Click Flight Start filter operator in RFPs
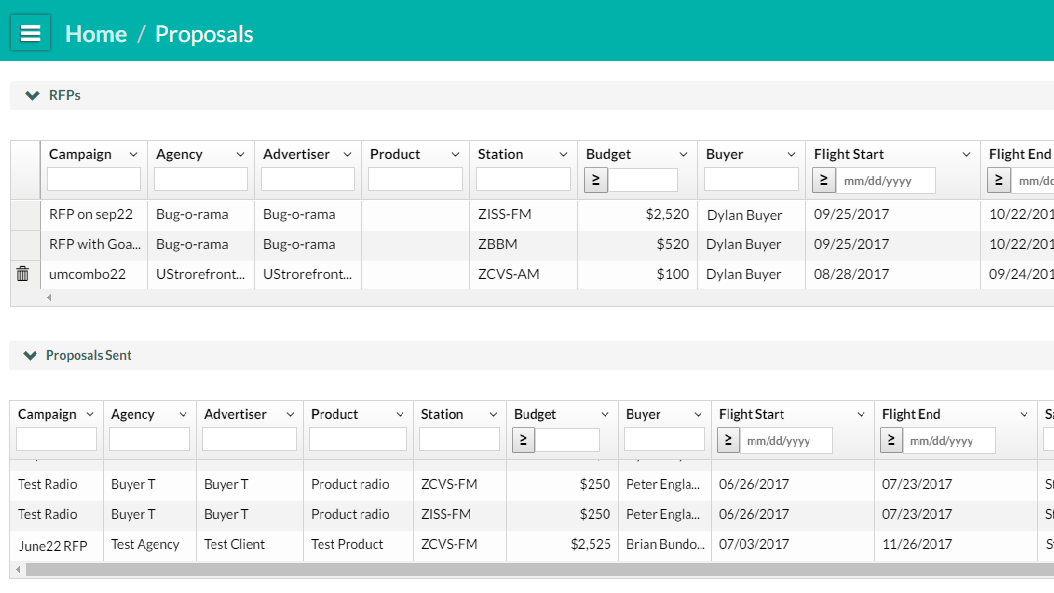 824,180
